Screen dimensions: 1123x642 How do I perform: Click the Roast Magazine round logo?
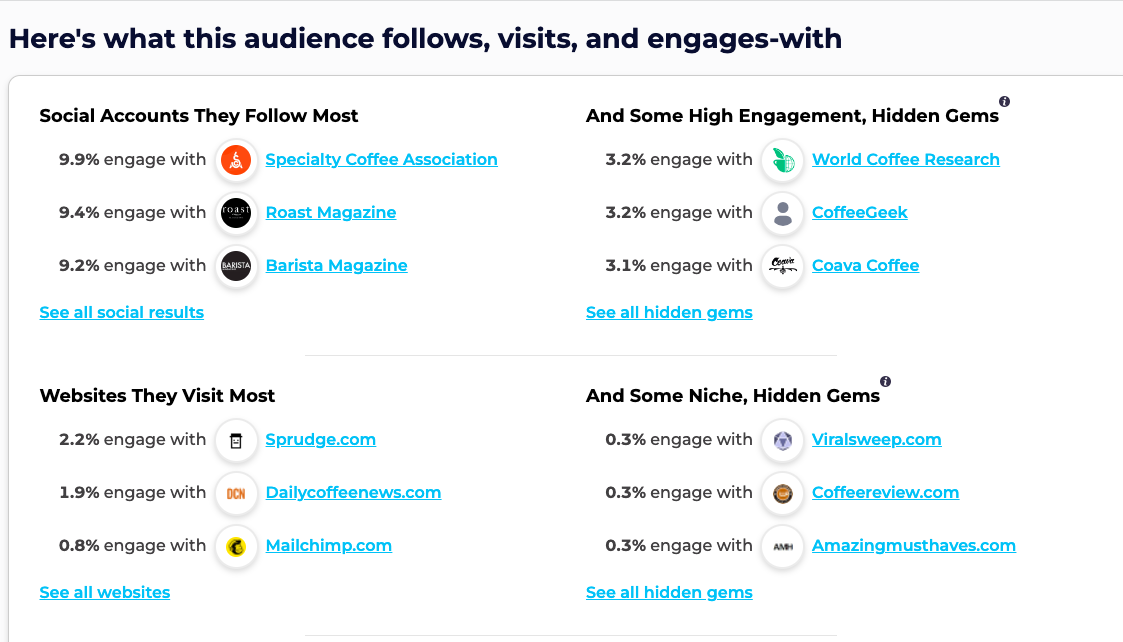[236, 213]
